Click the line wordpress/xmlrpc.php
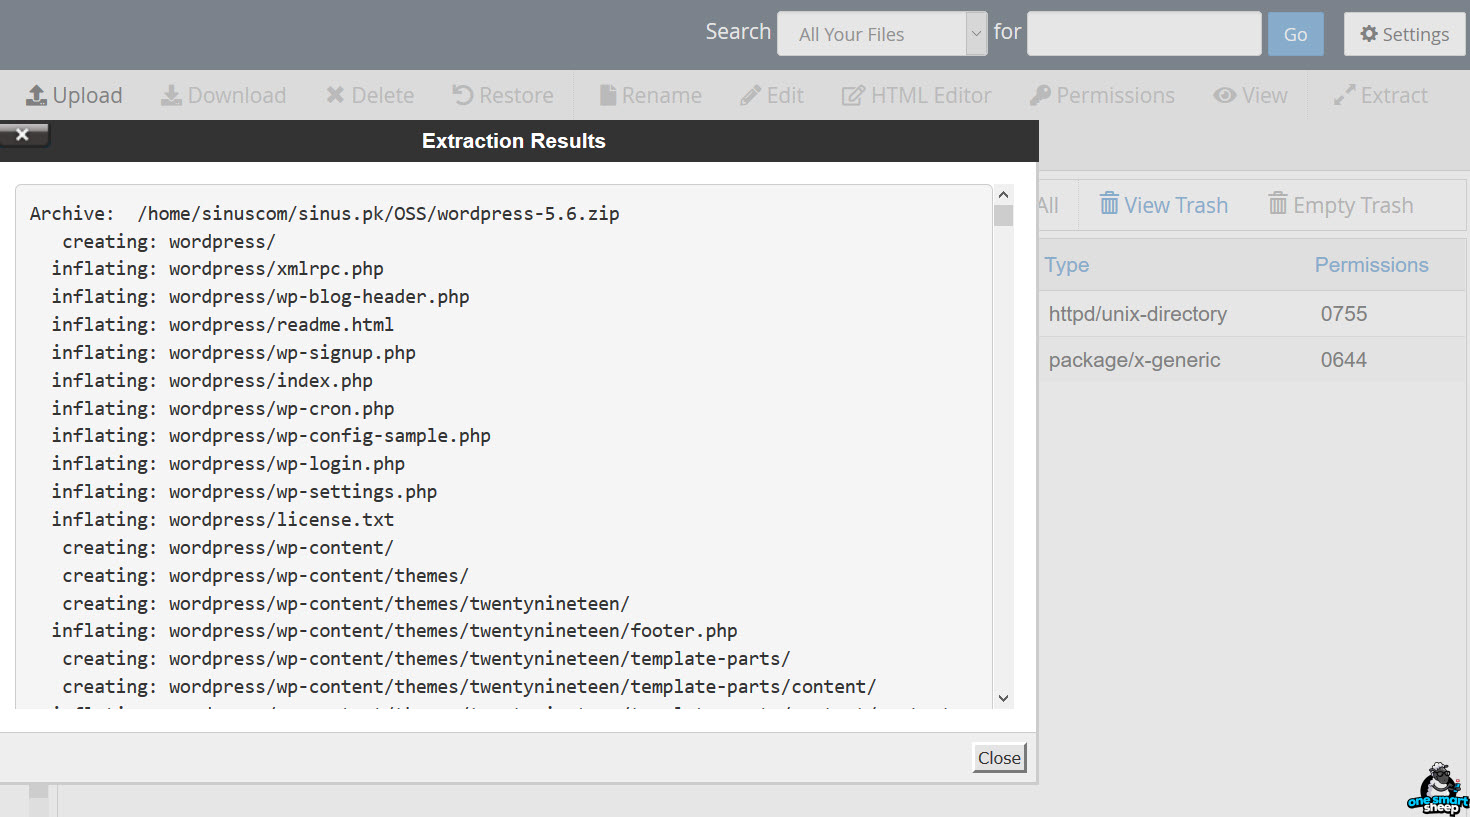 [x=218, y=269]
